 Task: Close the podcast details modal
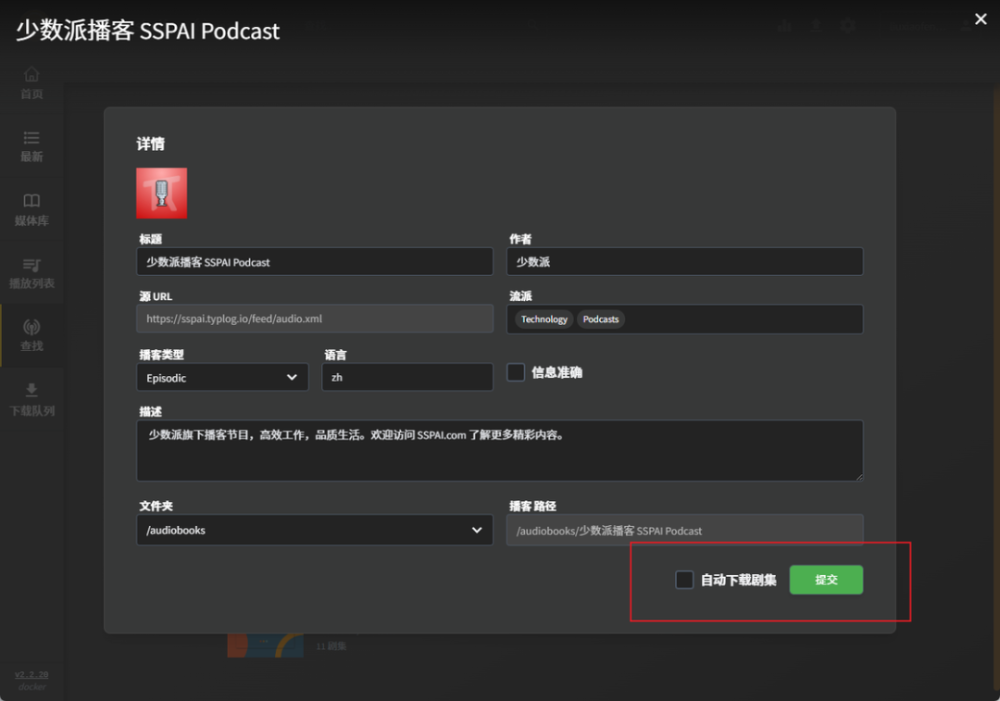coord(981,19)
